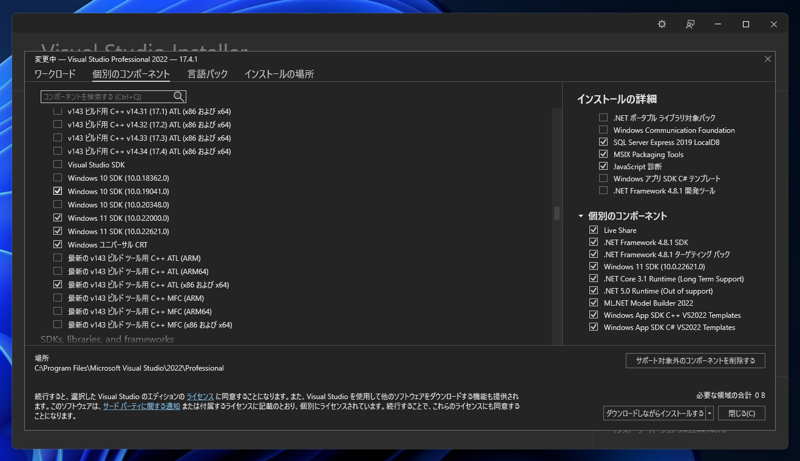Uncheck .NET 5.0 Runtime (Out of support)
This screenshot has width=800, height=461.
(593, 291)
